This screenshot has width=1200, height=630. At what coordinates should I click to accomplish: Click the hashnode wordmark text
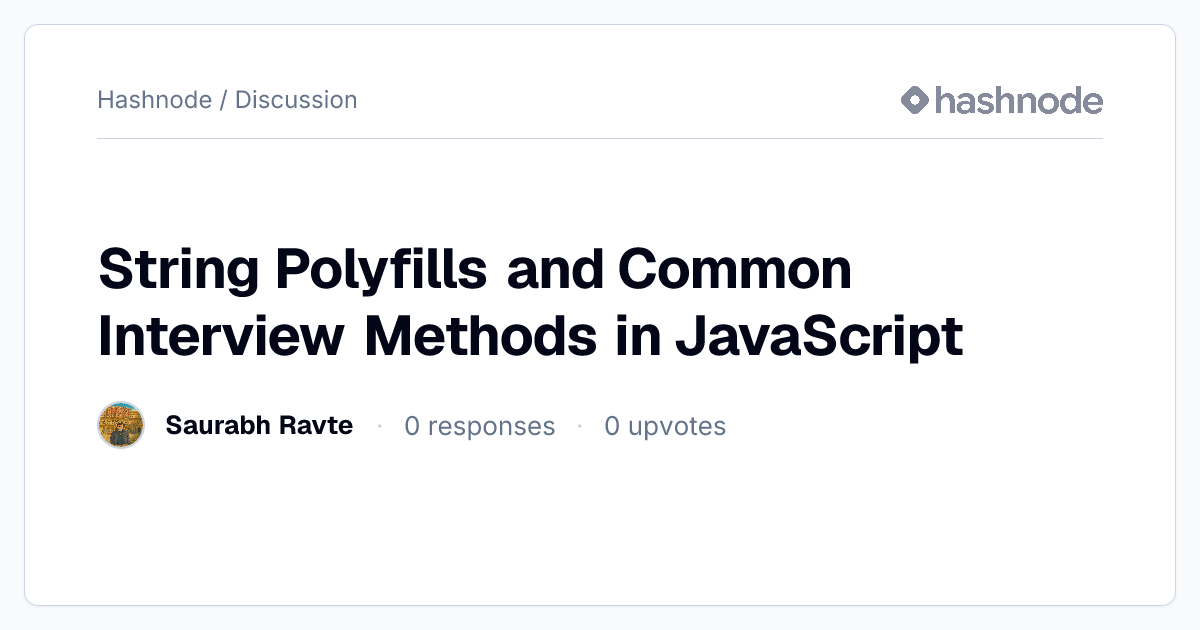pyautogui.click(x=1019, y=100)
